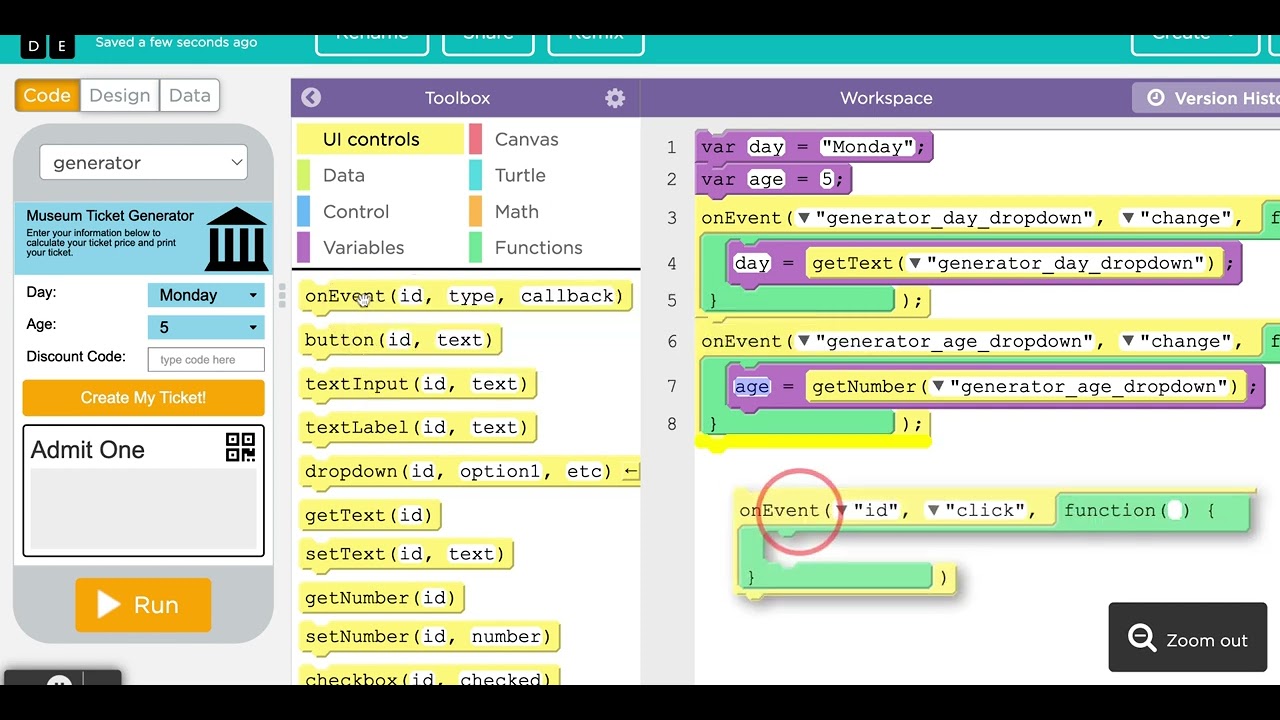
Task: Open the "change" event dropdown on line 6
Action: 1128,341
